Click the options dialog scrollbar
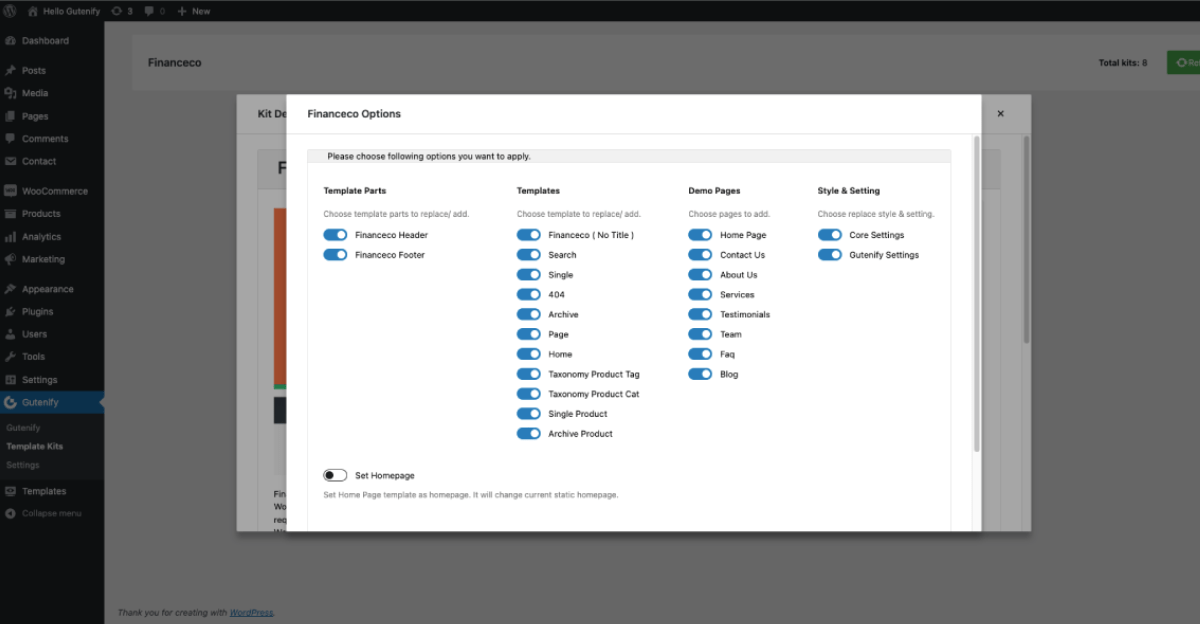This screenshot has height=624, width=1200. [x=977, y=293]
